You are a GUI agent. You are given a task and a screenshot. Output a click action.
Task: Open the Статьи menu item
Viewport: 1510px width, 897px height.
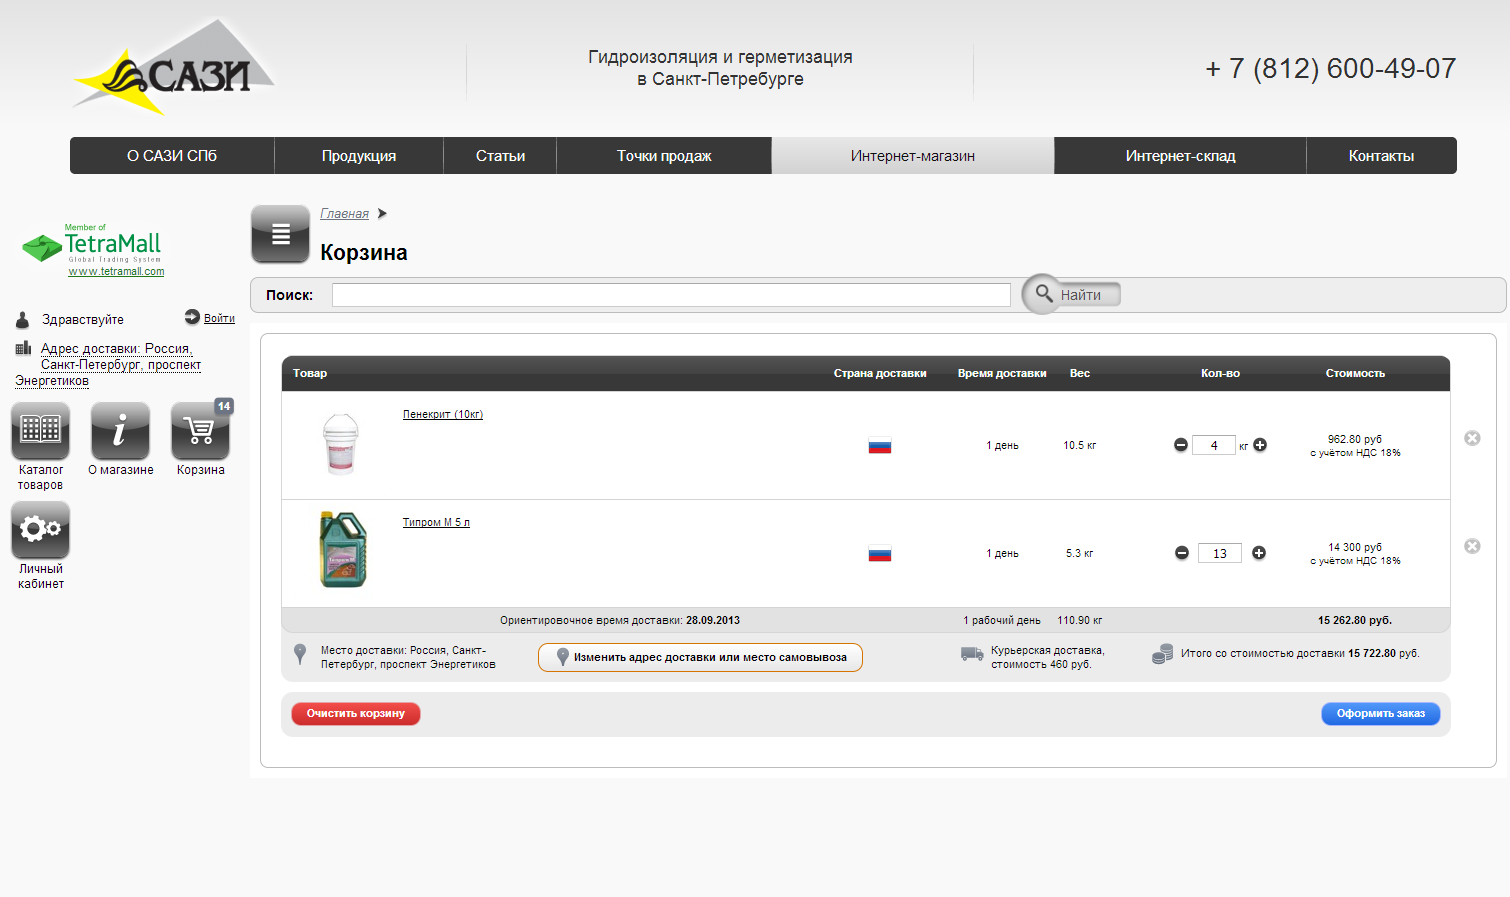[x=500, y=156]
